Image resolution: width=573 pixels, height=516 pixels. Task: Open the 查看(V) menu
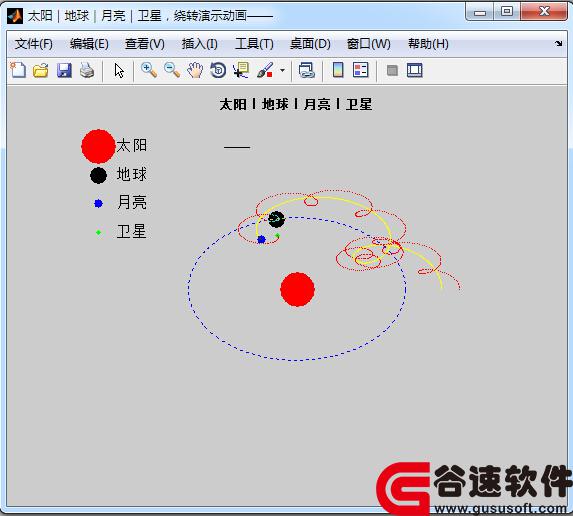145,44
